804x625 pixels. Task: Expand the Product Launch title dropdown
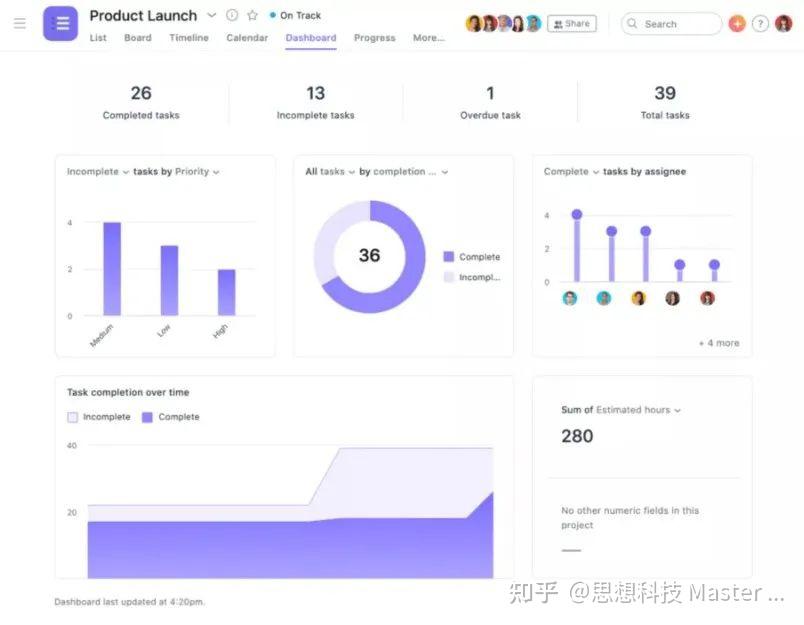click(x=211, y=15)
